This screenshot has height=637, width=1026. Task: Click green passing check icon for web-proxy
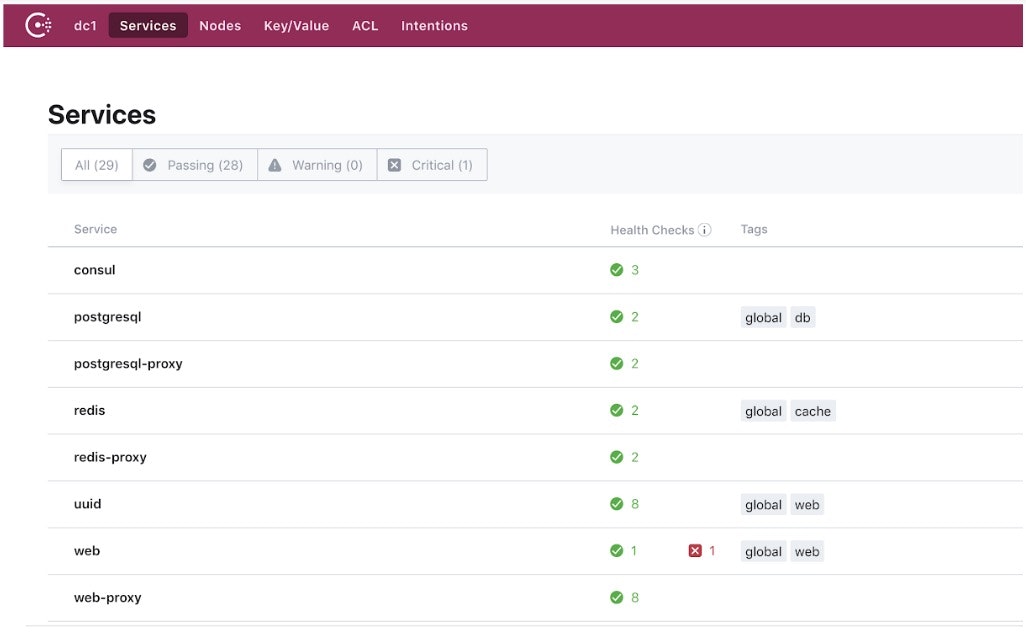[617, 598]
